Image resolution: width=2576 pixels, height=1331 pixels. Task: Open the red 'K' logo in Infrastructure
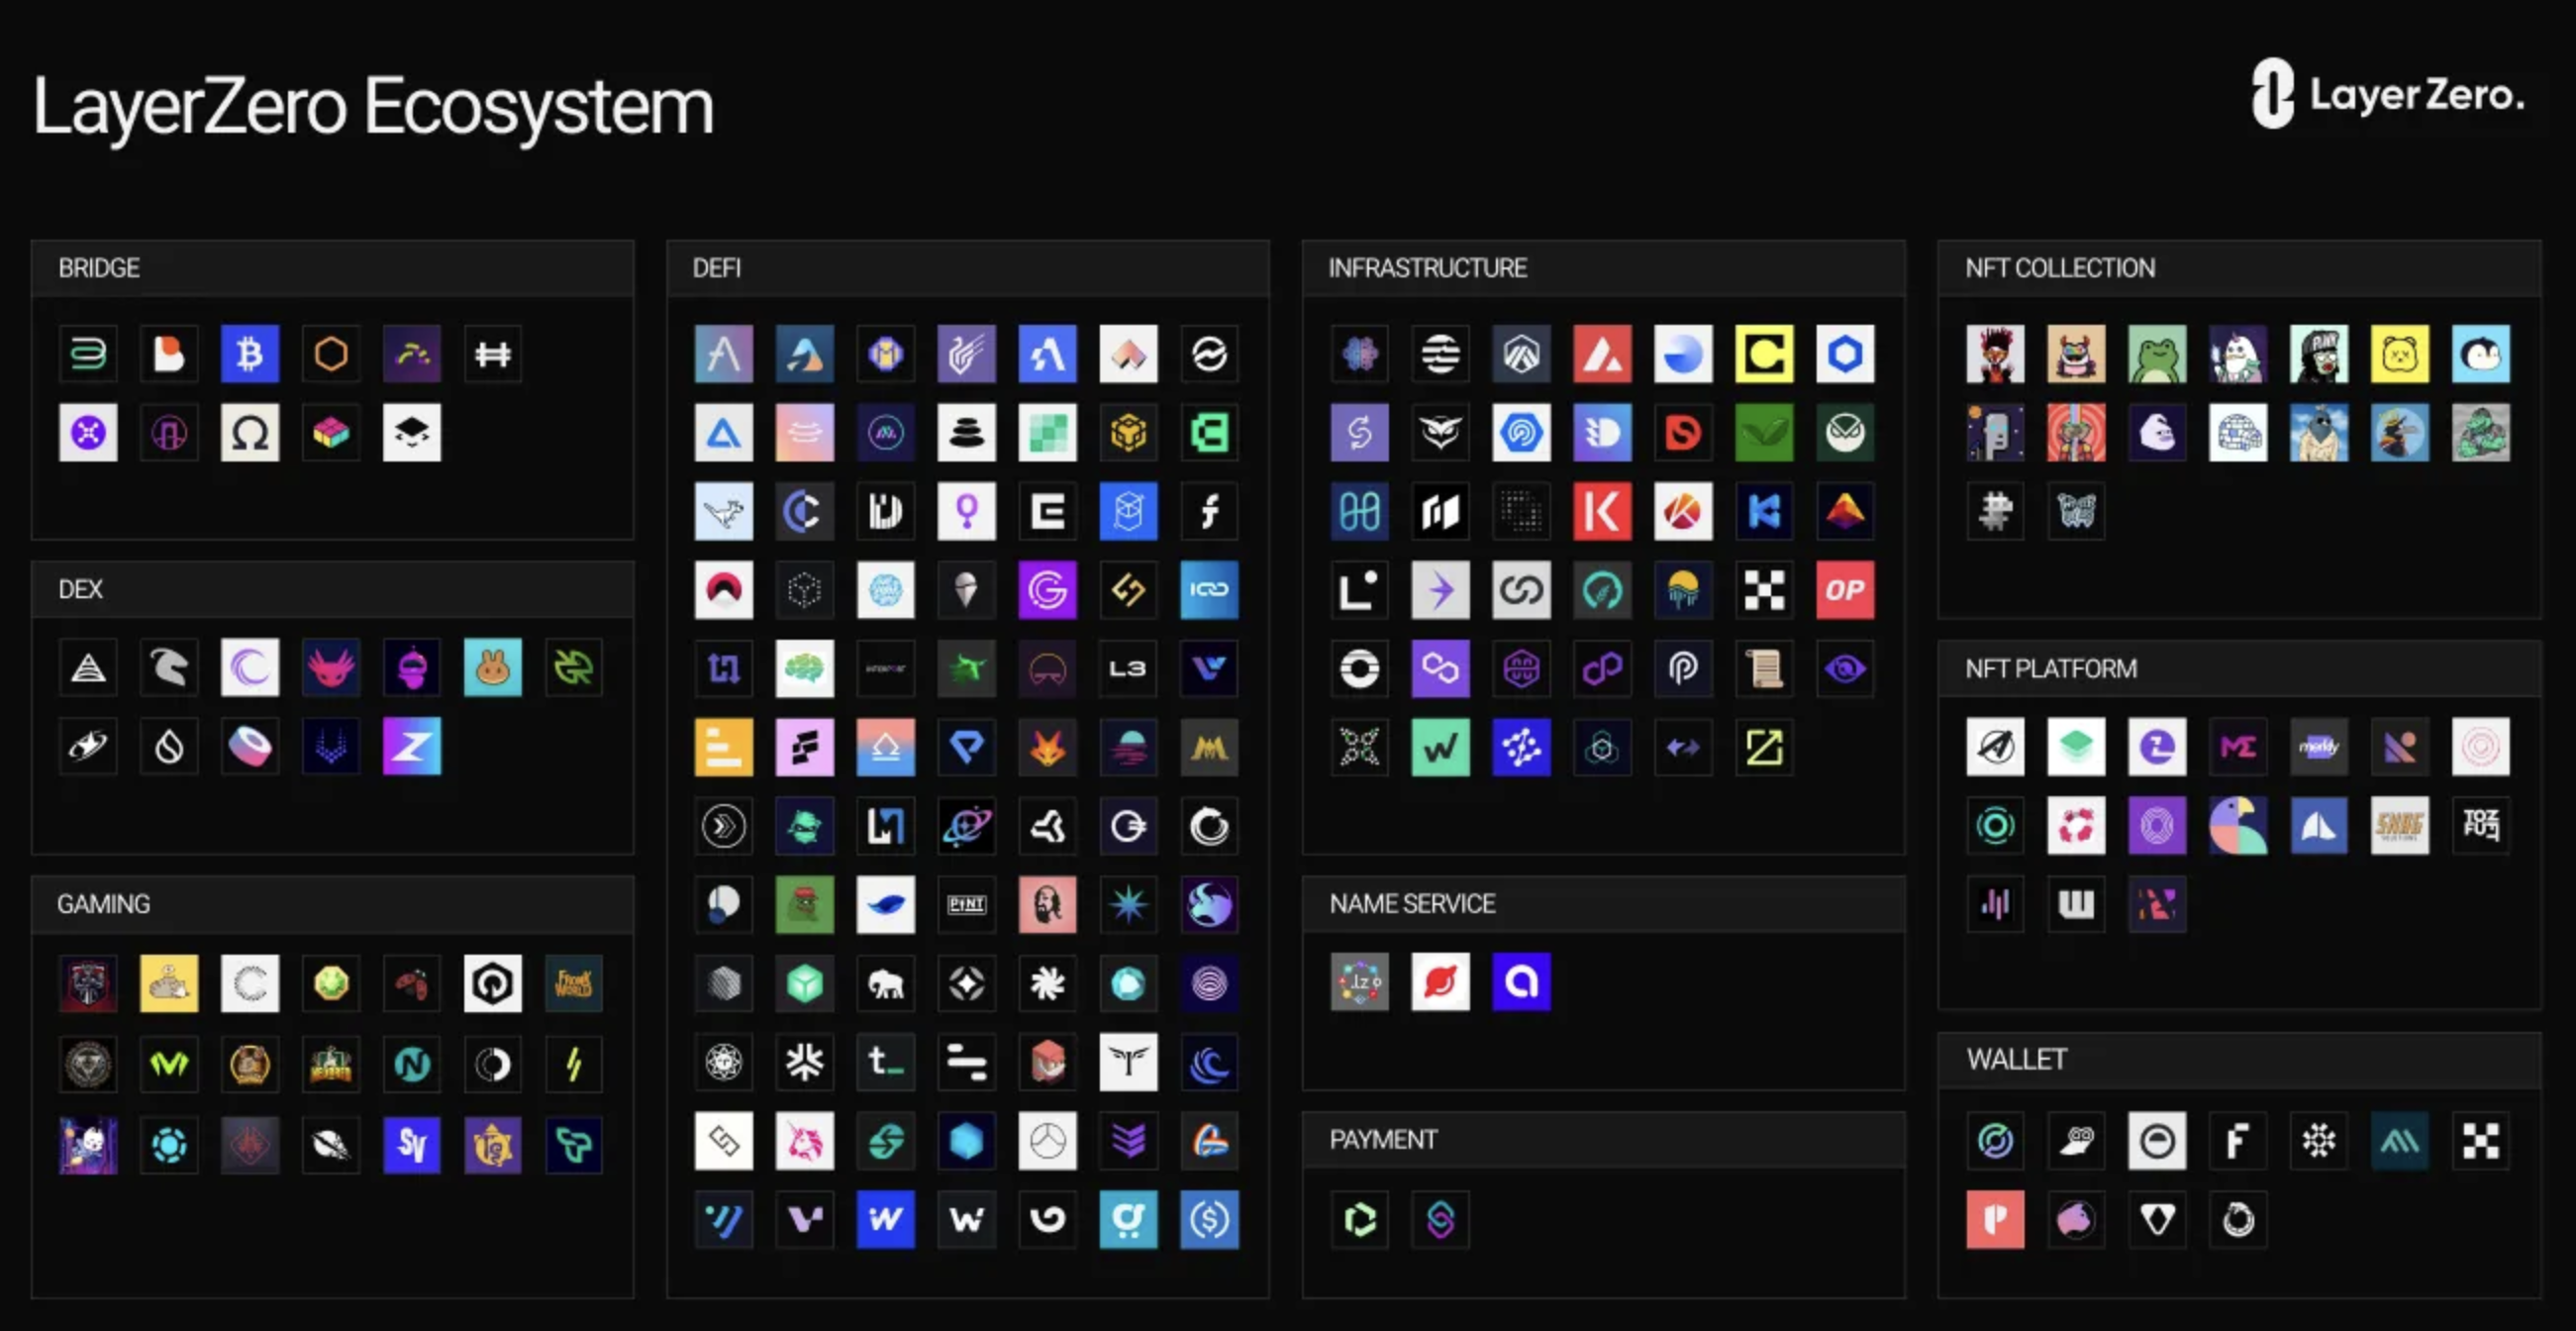(x=1602, y=512)
